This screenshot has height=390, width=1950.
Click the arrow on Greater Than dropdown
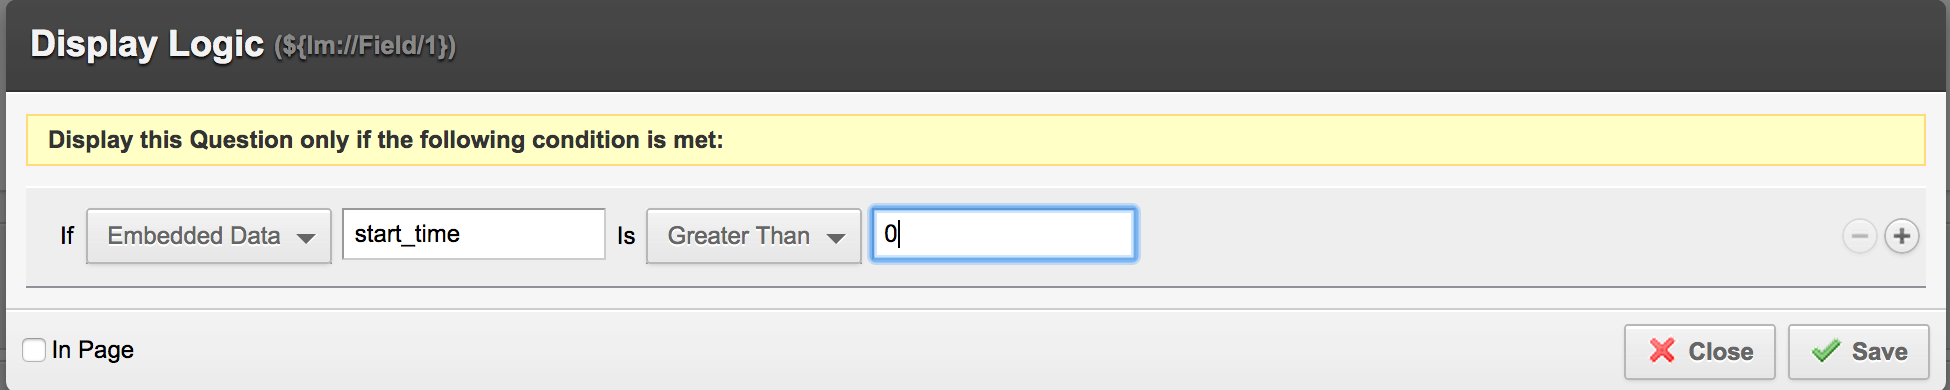(x=836, y=238)
